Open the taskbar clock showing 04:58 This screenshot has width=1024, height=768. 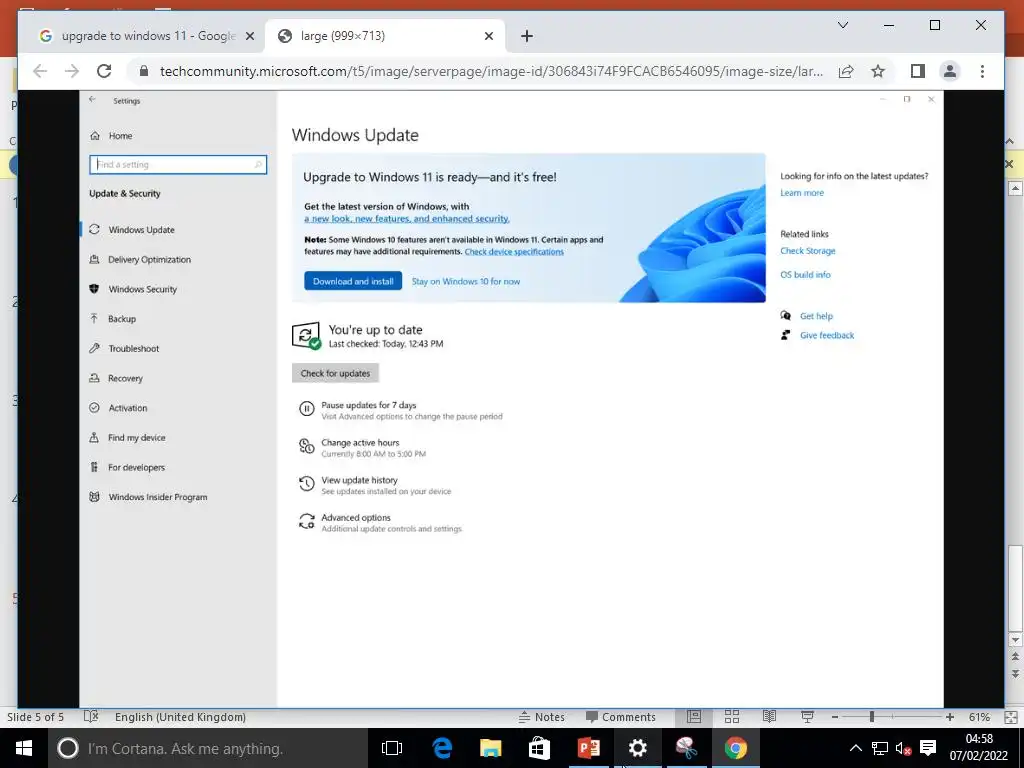(x=978, y=747)
